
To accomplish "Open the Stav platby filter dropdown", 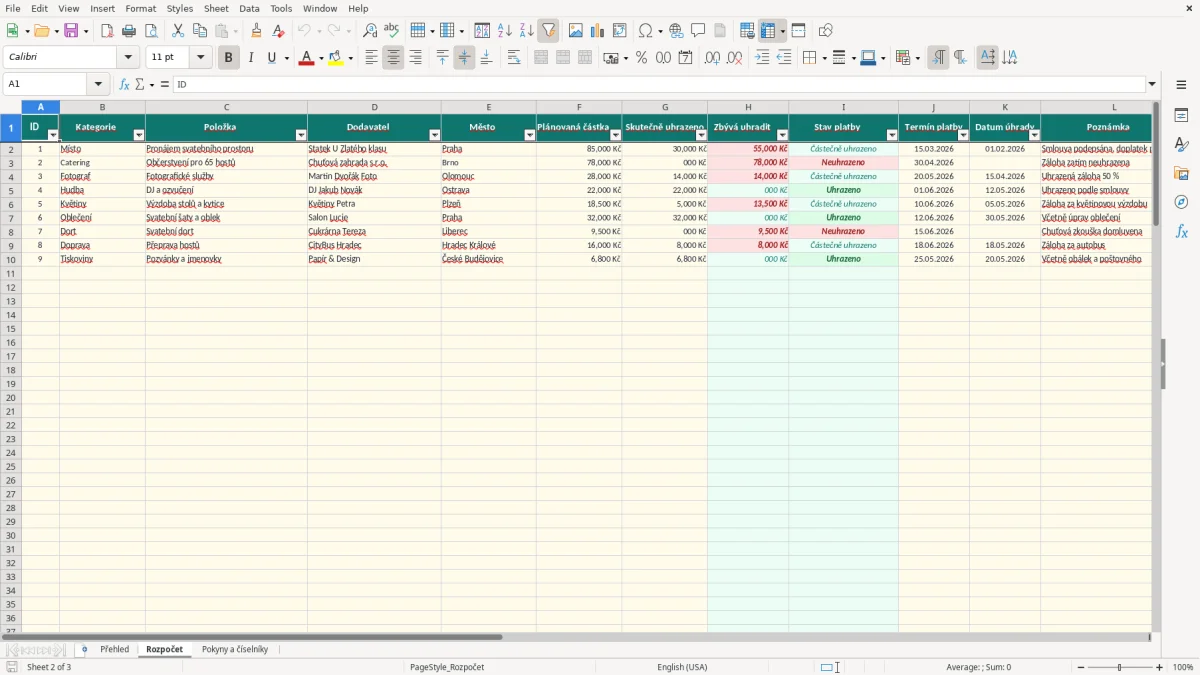I will point(892,135).
